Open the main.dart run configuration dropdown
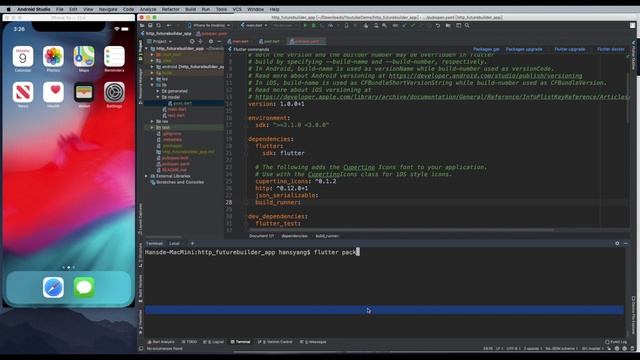This screenshot has width=640, height=360. point(254,25)
